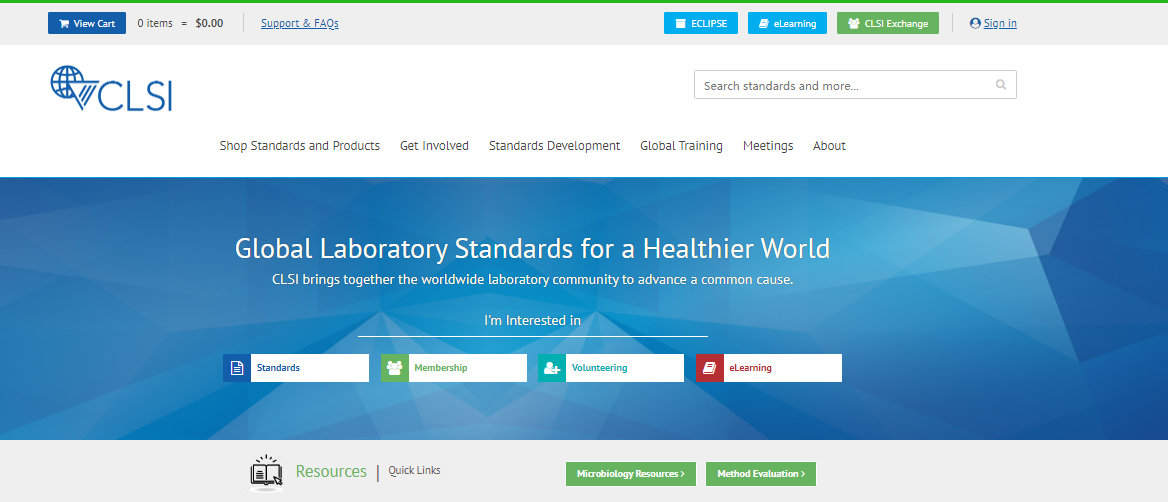The width and height of the screenshot is (1168, 502).
Task: Click the green Resources heading
Action: [331, 471]
